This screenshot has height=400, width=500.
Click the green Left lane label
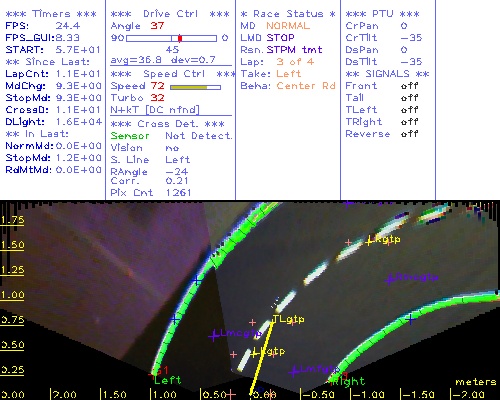[168, 380]
